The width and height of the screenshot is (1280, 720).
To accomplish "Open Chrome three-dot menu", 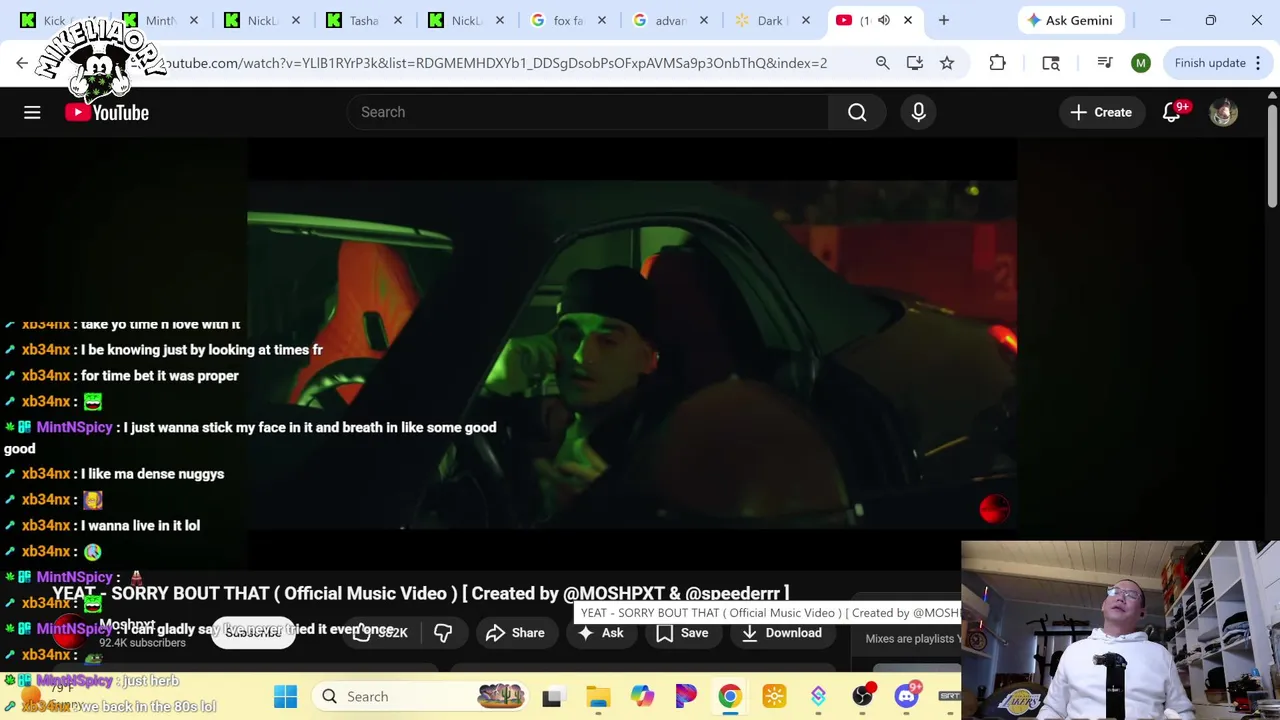I will coord(1258,63).
